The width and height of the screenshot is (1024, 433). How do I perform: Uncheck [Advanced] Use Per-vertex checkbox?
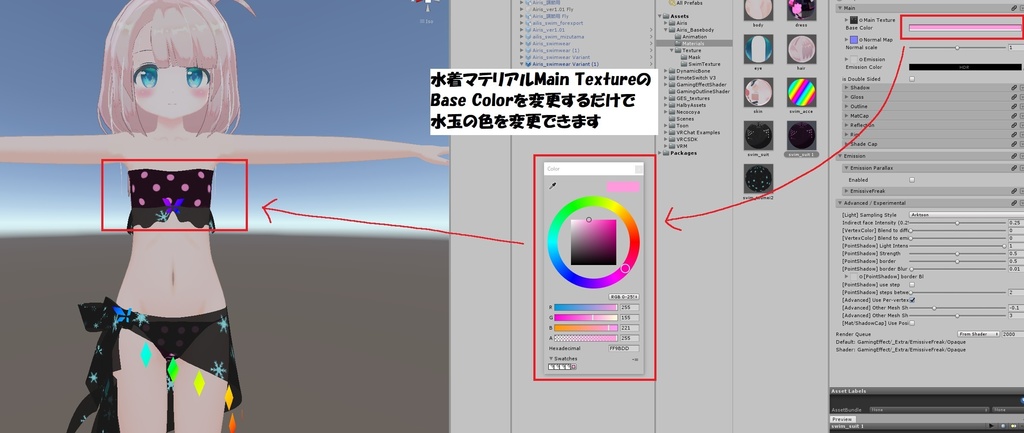[912, 300]
